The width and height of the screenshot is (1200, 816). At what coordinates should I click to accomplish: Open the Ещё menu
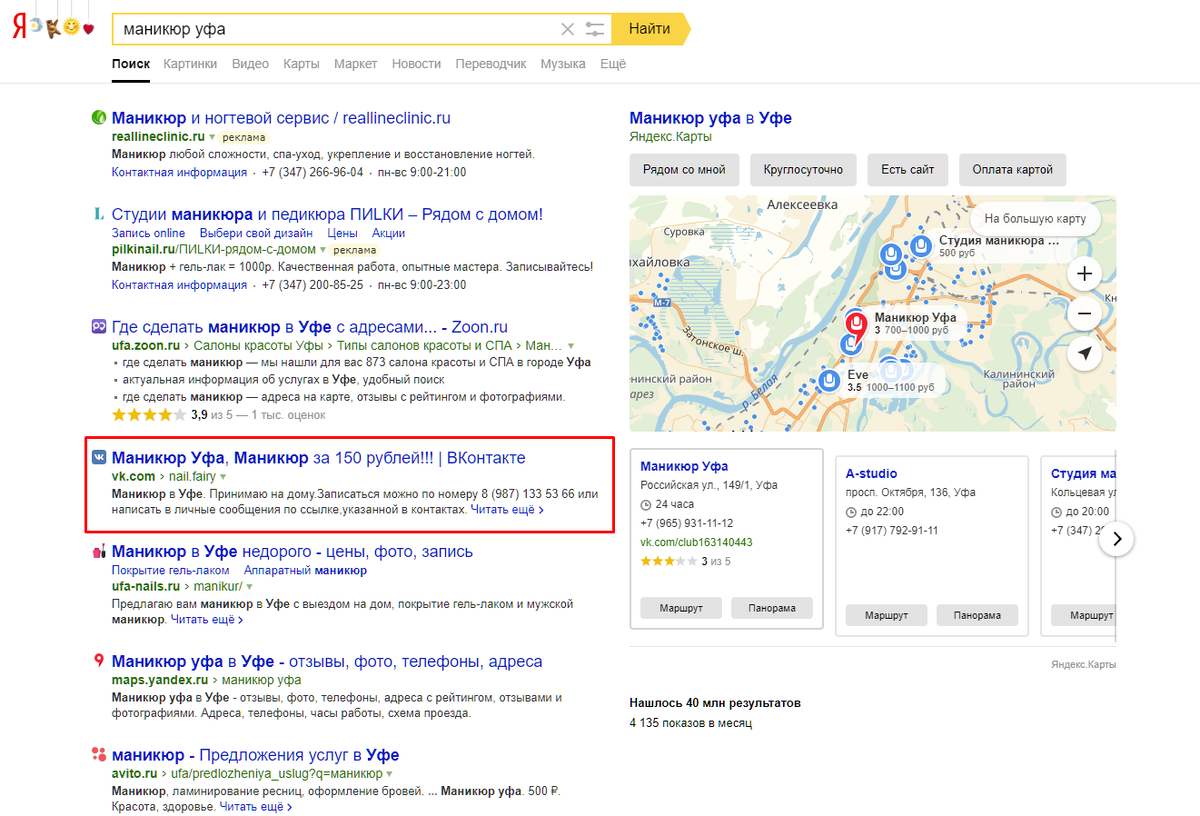[x=613, y=64]
